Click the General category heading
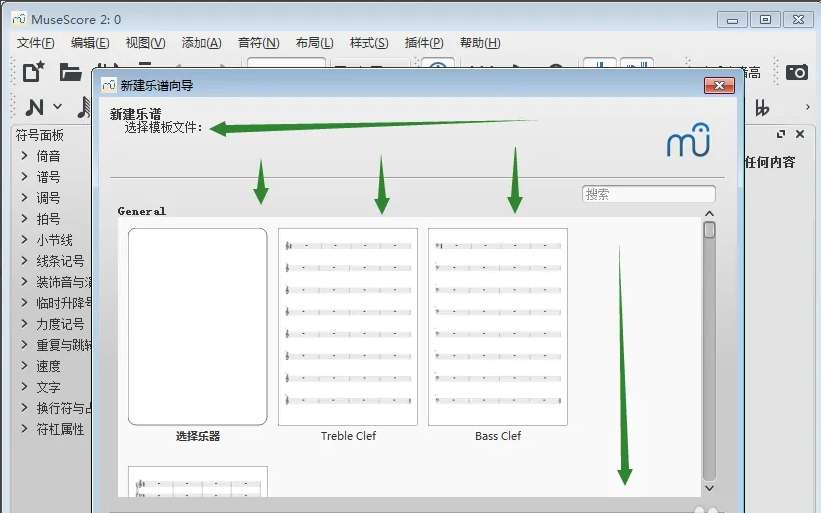The width and height of the screenshot is (821, 513). (141, 211)
